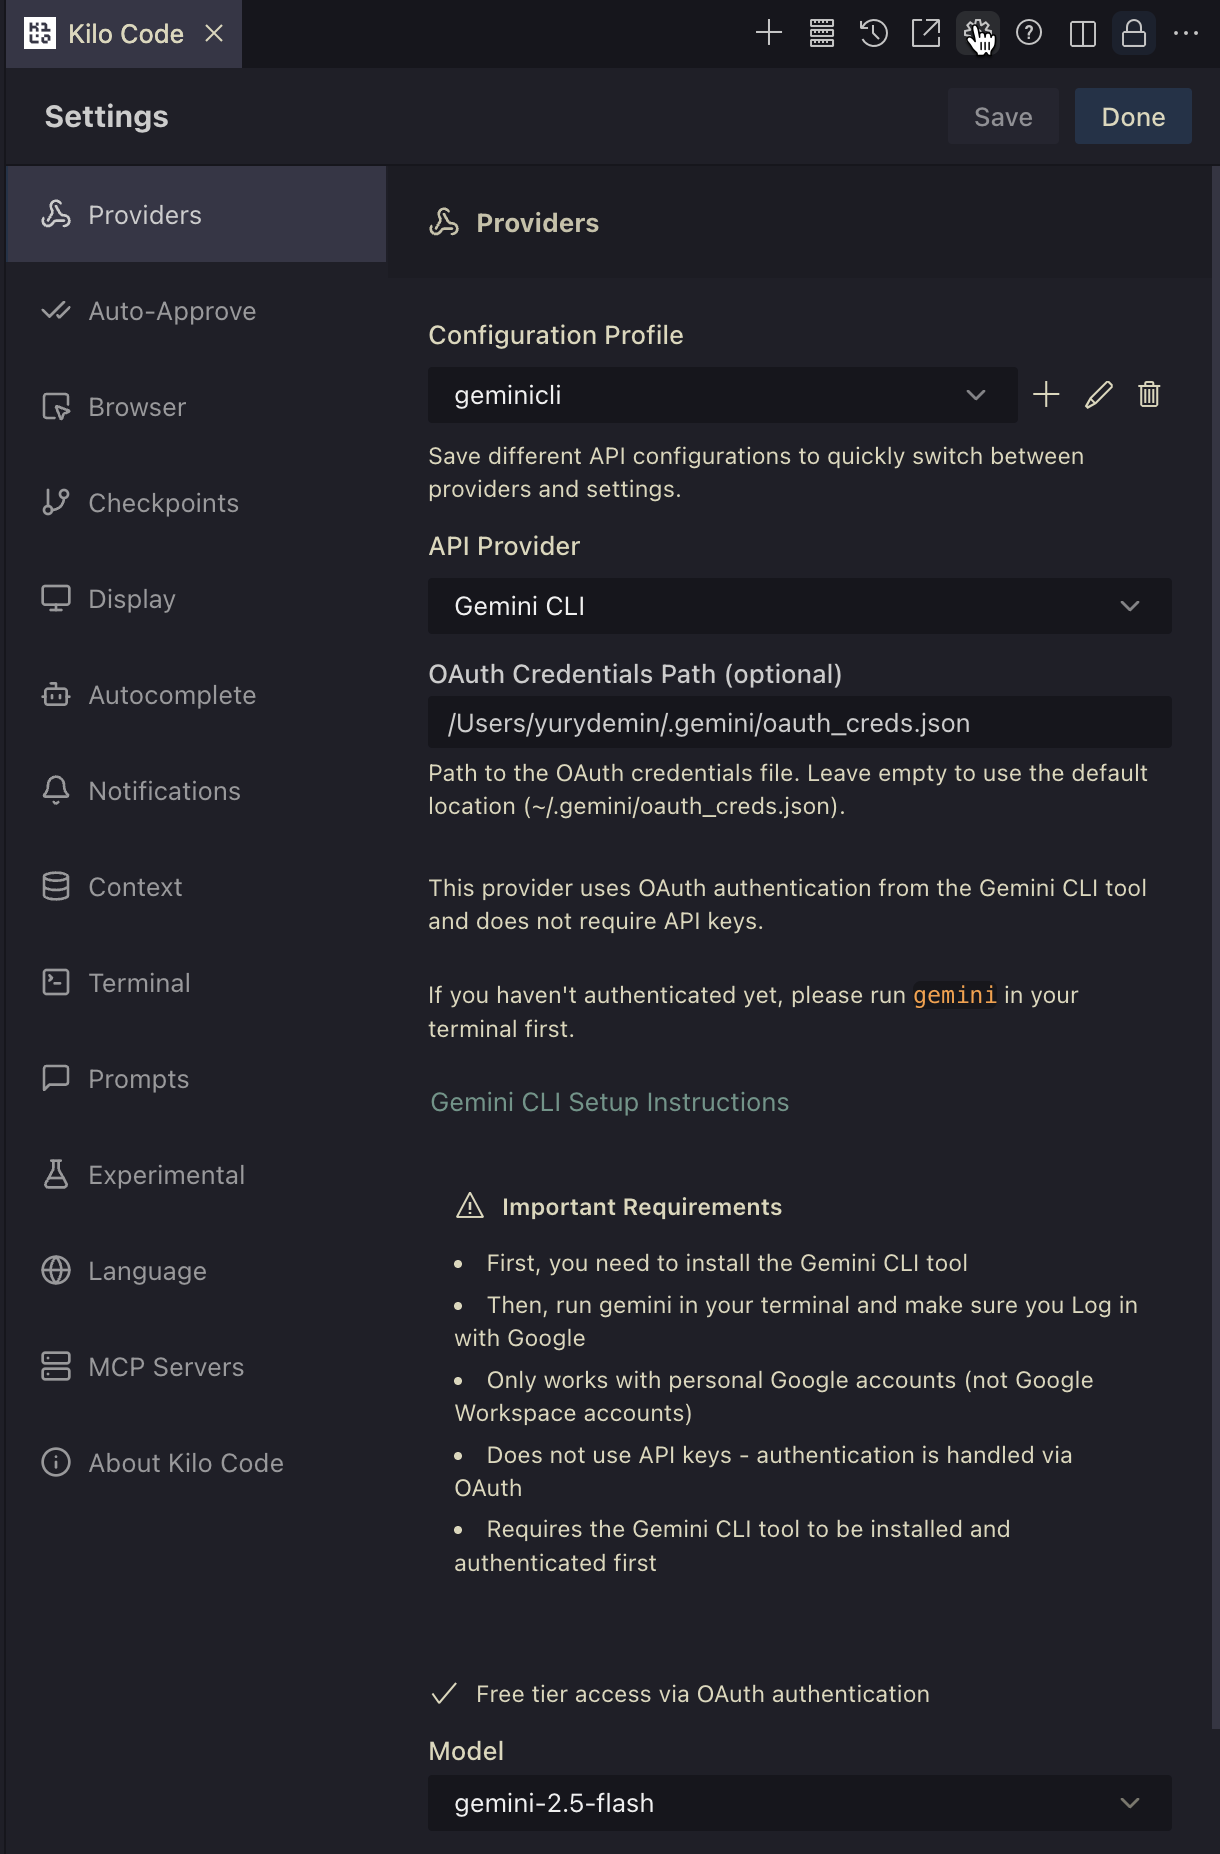
Task: Click the Done button
Action: (1133, 116)
